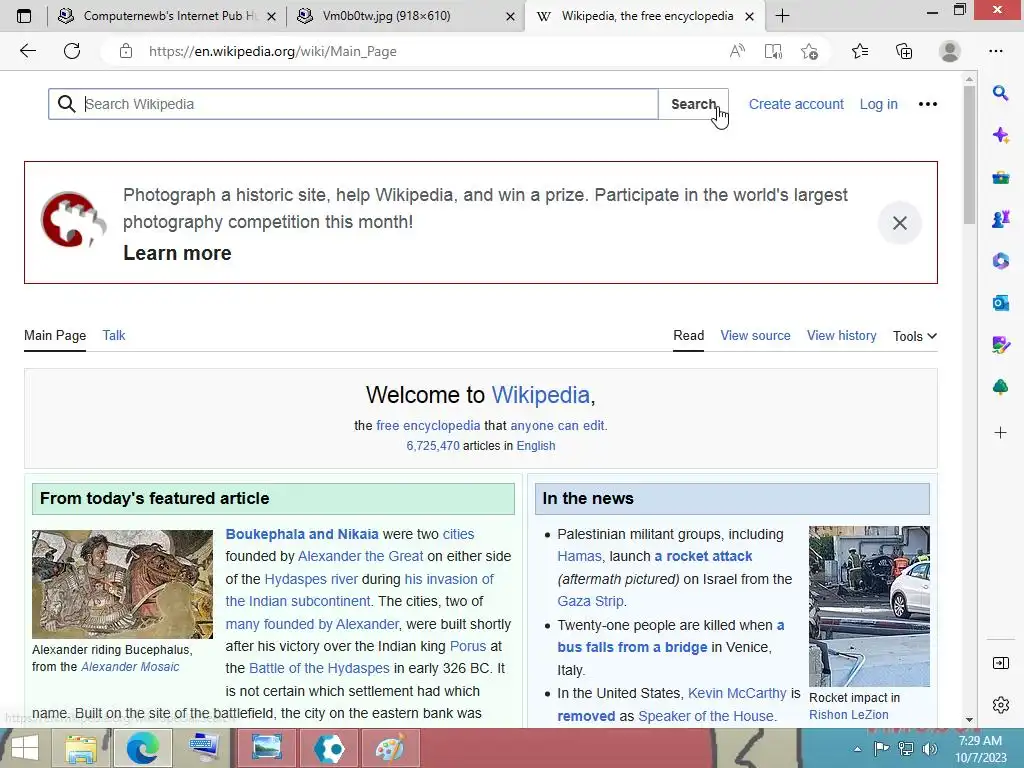Image resolution: width=1024 pixels, height=768 pixels.
Task: Open the rocket impact photo thumbnail
Action: (869, 606)
